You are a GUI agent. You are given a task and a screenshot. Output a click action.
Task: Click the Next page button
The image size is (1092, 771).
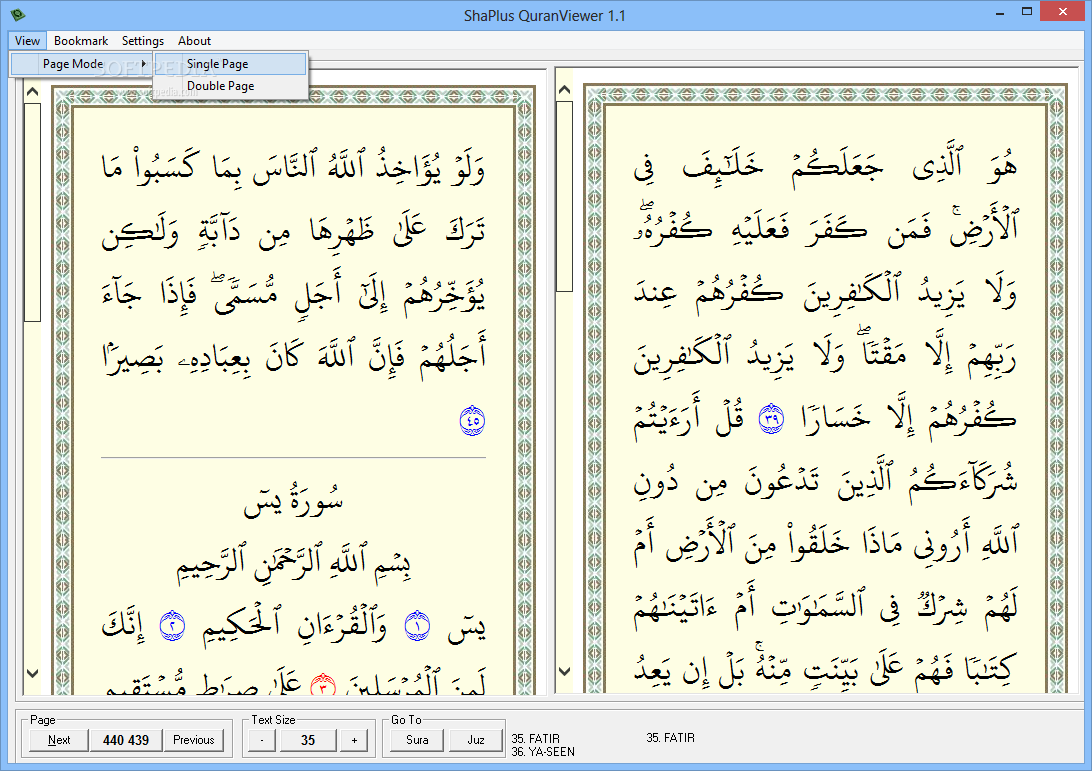(x=59, y=740)
